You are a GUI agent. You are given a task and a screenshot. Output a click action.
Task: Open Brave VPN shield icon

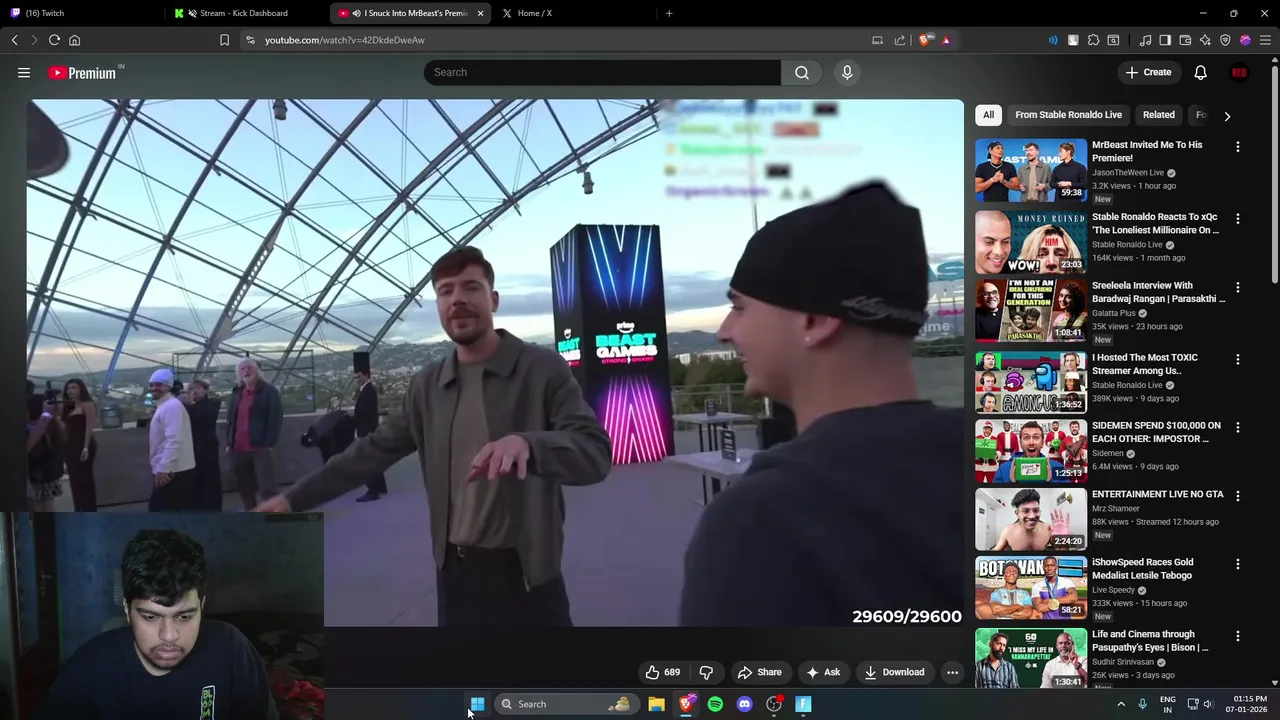[1225, 40]
